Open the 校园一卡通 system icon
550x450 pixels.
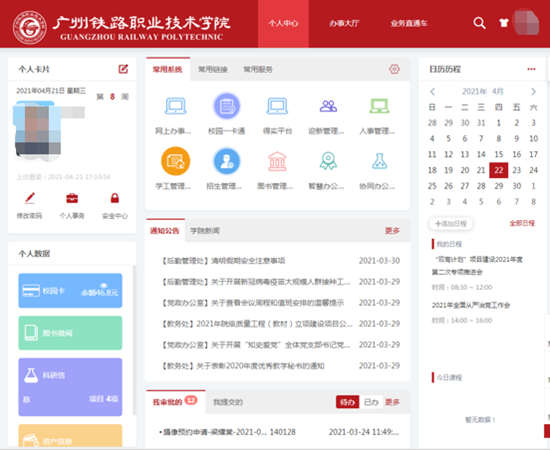(227, 106)
